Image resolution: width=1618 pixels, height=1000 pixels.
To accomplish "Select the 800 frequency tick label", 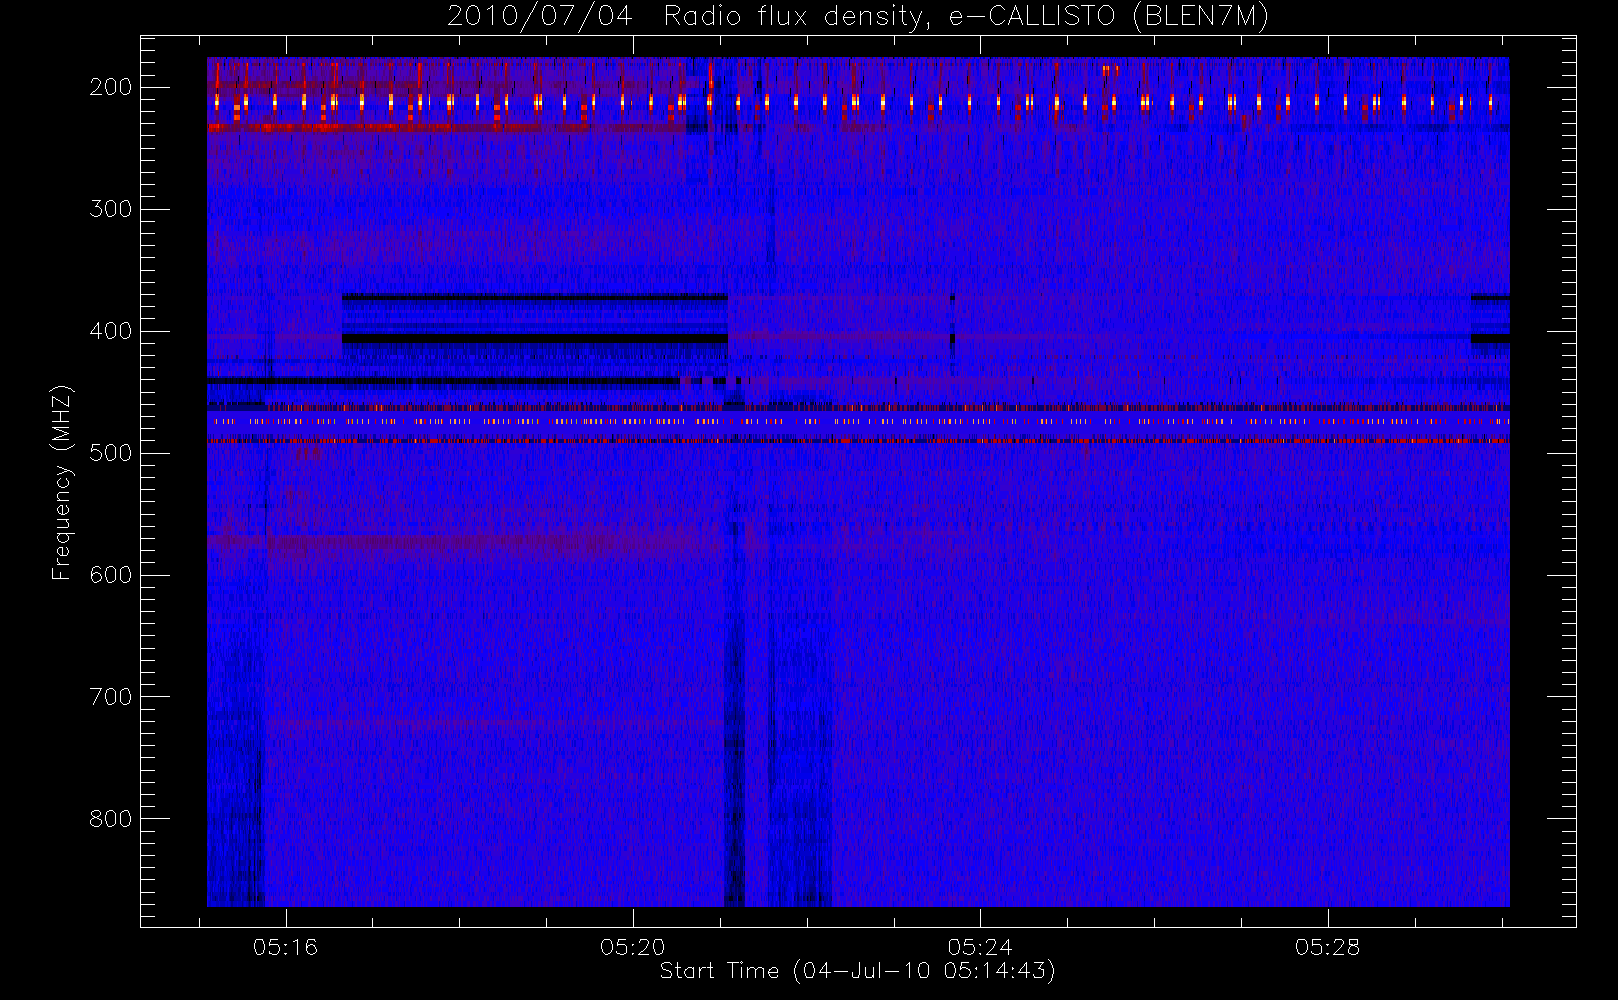I will point(110,819).
